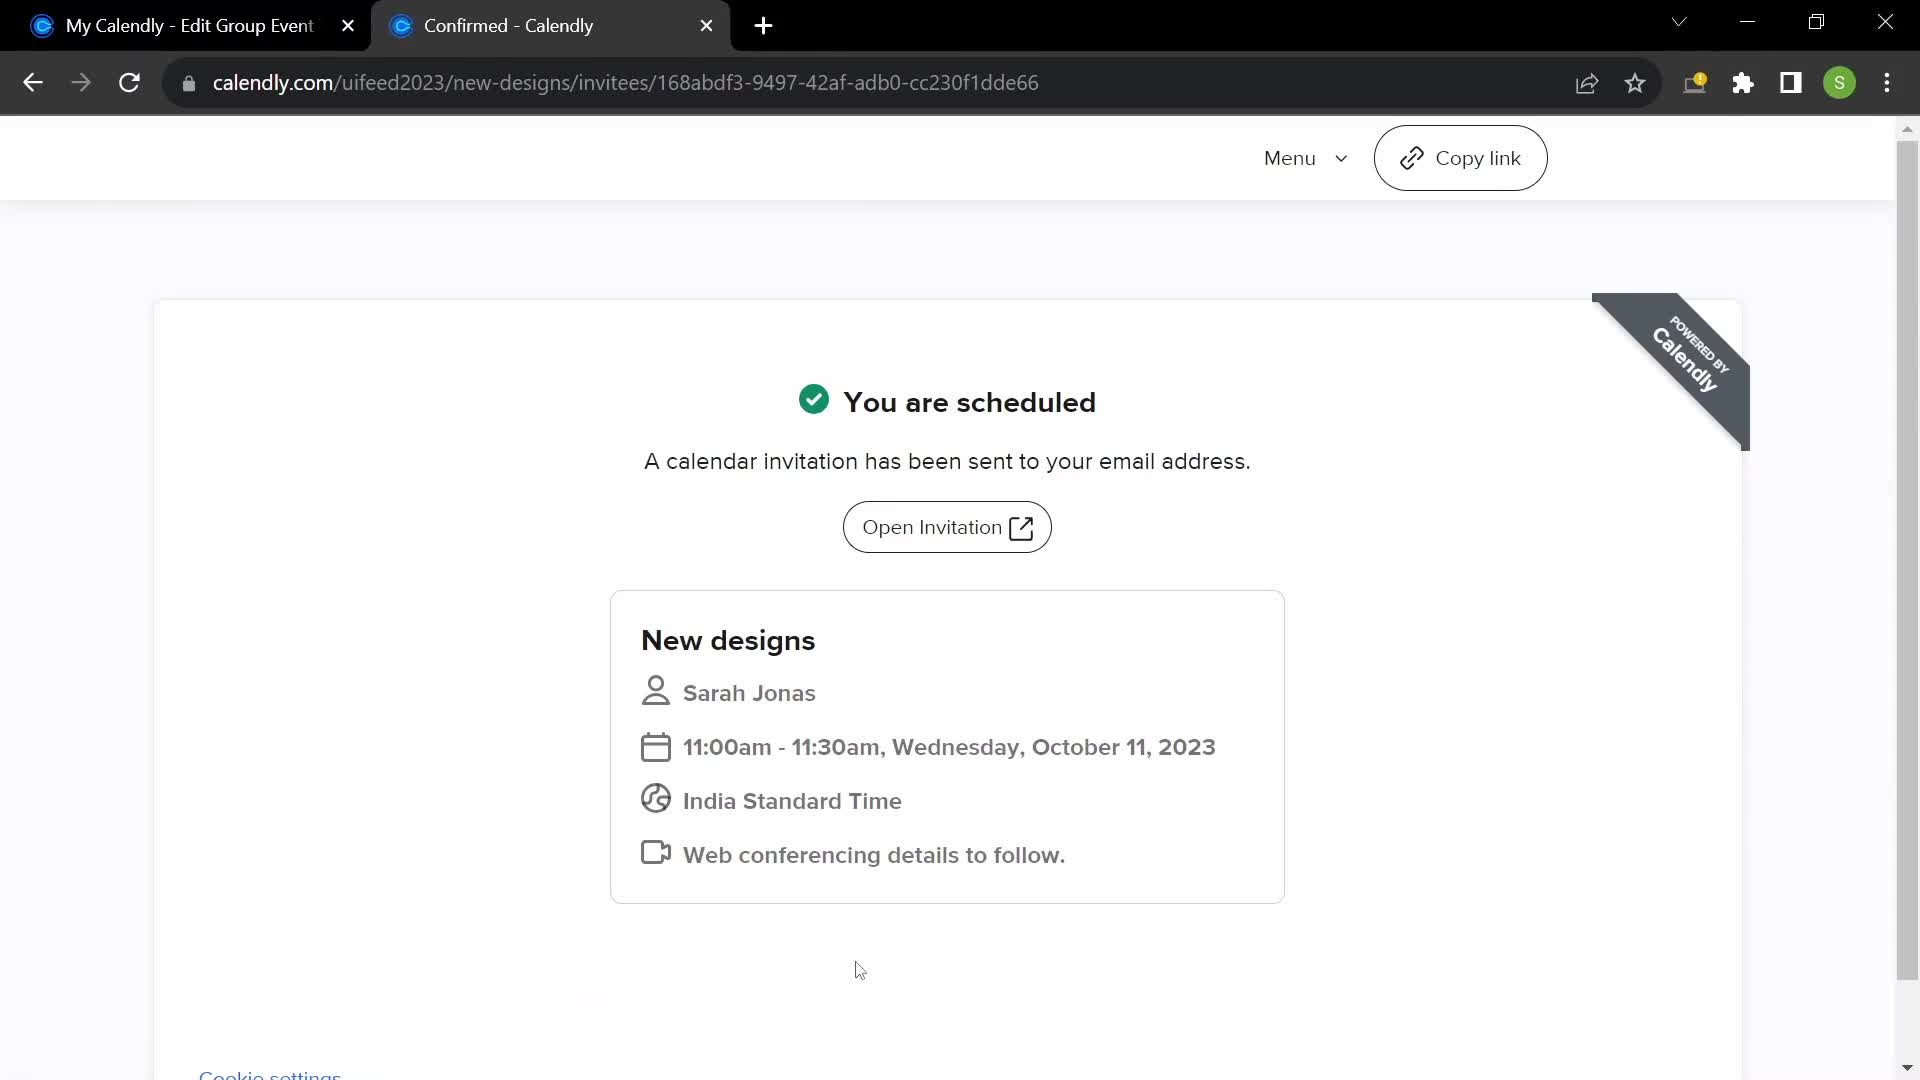The image size is (1920, 1080).
Task: Share the page using the share icon
Action: click(x=1587, y=84)
